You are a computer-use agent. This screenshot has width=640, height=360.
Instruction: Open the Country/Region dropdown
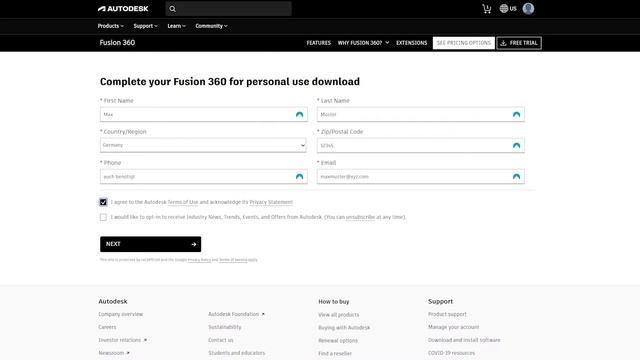203,145
